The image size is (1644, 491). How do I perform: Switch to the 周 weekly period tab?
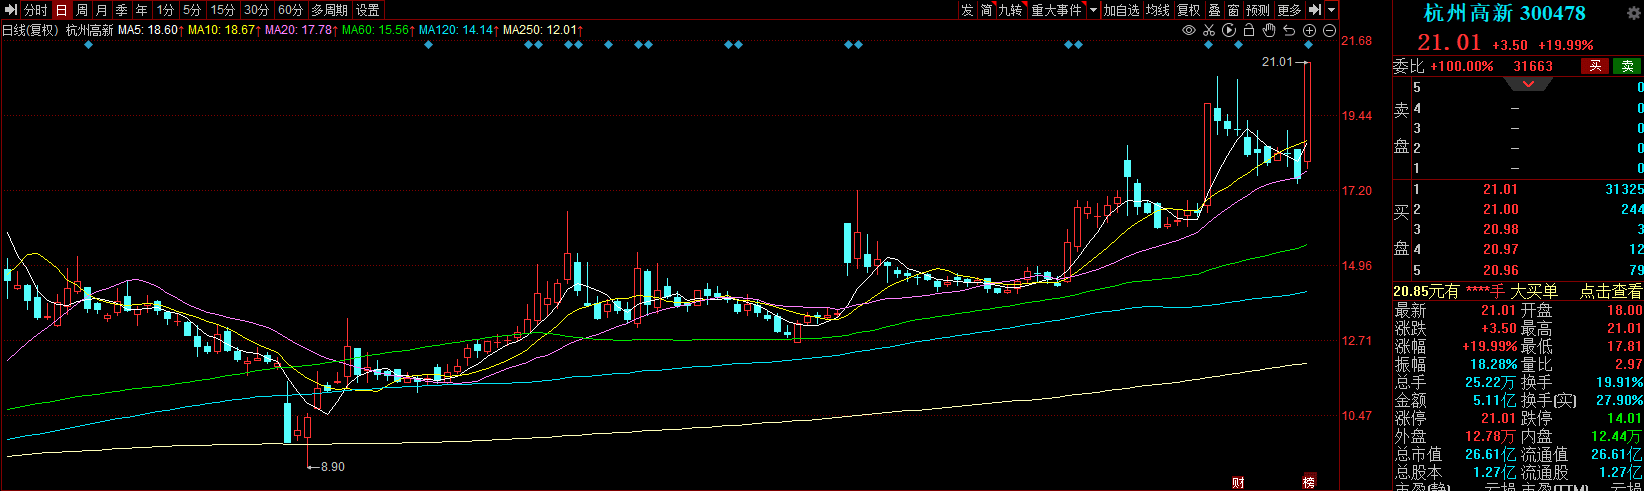pos(82,10)
